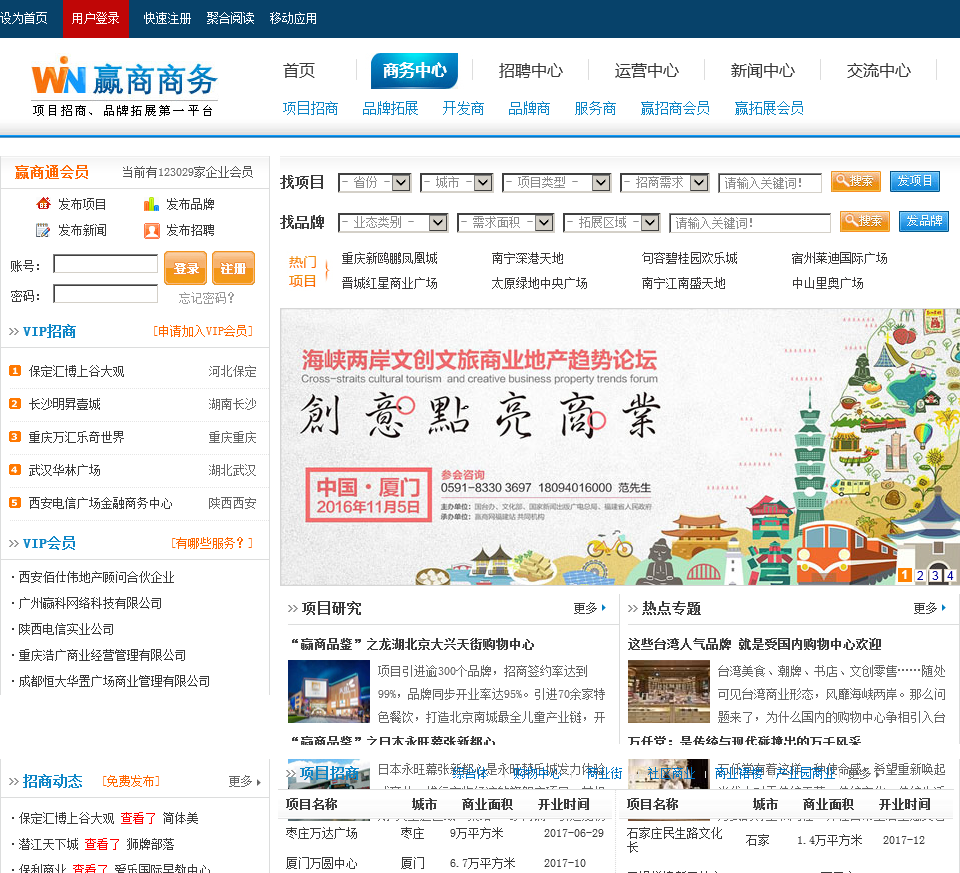This screenshot has width=960, height=873.
Task: Click 免费发布 in 招商动态
Action: coord(131,781)
